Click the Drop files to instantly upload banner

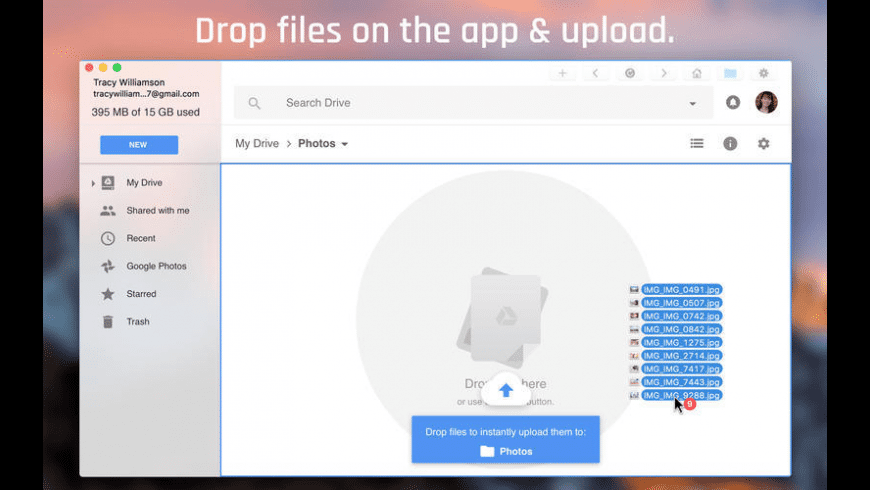coord(505,440)
